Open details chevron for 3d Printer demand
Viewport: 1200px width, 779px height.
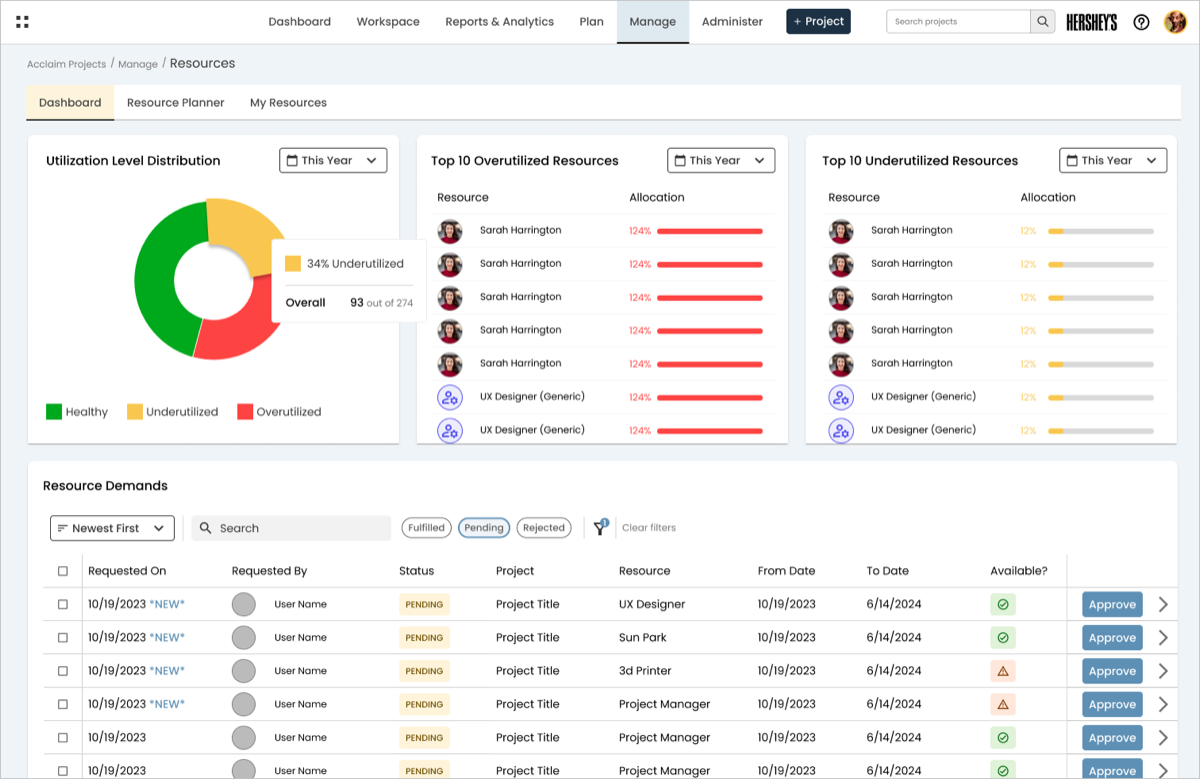1163,671
